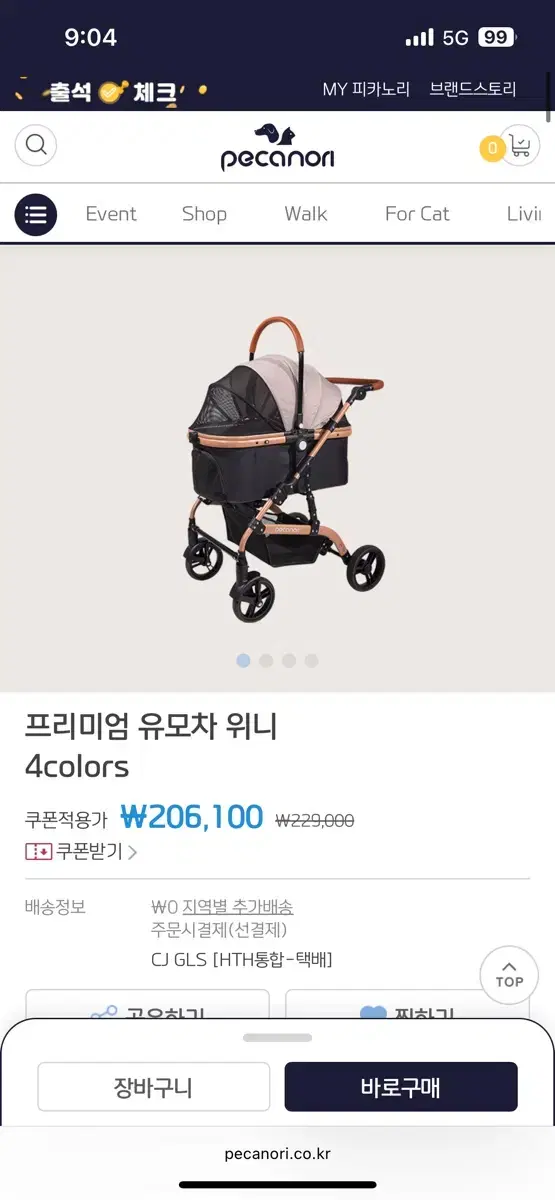The height and width of the screenshot is (1200, 555).
Task: Open the hamburger category menu
Action: 36,214
